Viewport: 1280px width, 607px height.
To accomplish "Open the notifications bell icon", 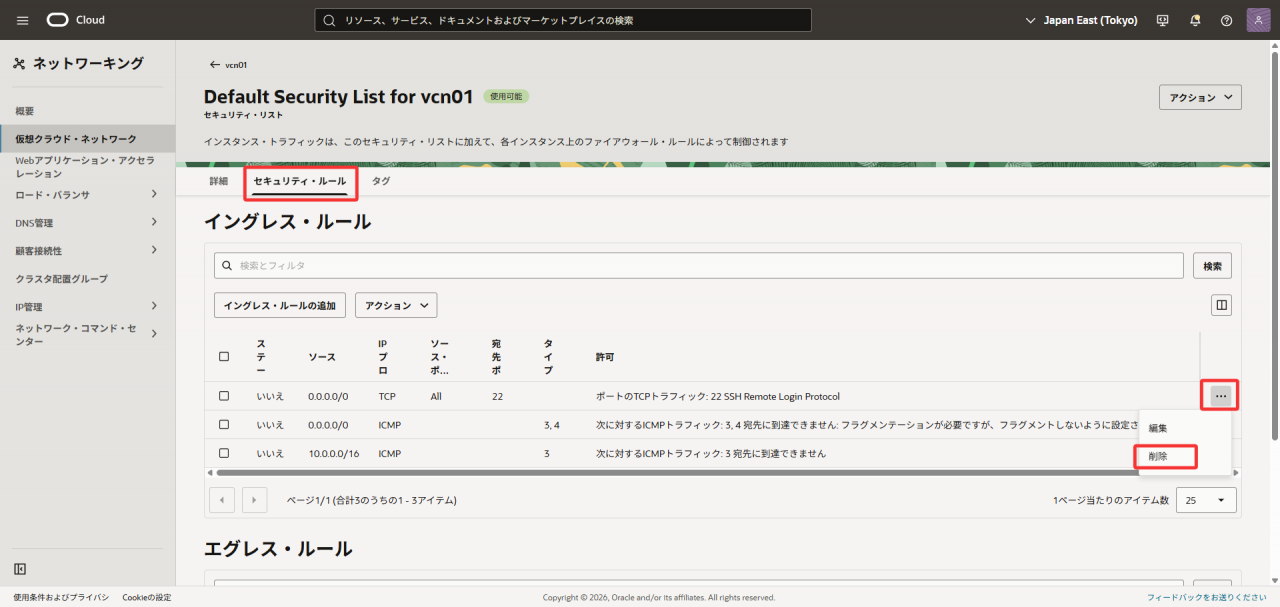I will click(1194, 20).
